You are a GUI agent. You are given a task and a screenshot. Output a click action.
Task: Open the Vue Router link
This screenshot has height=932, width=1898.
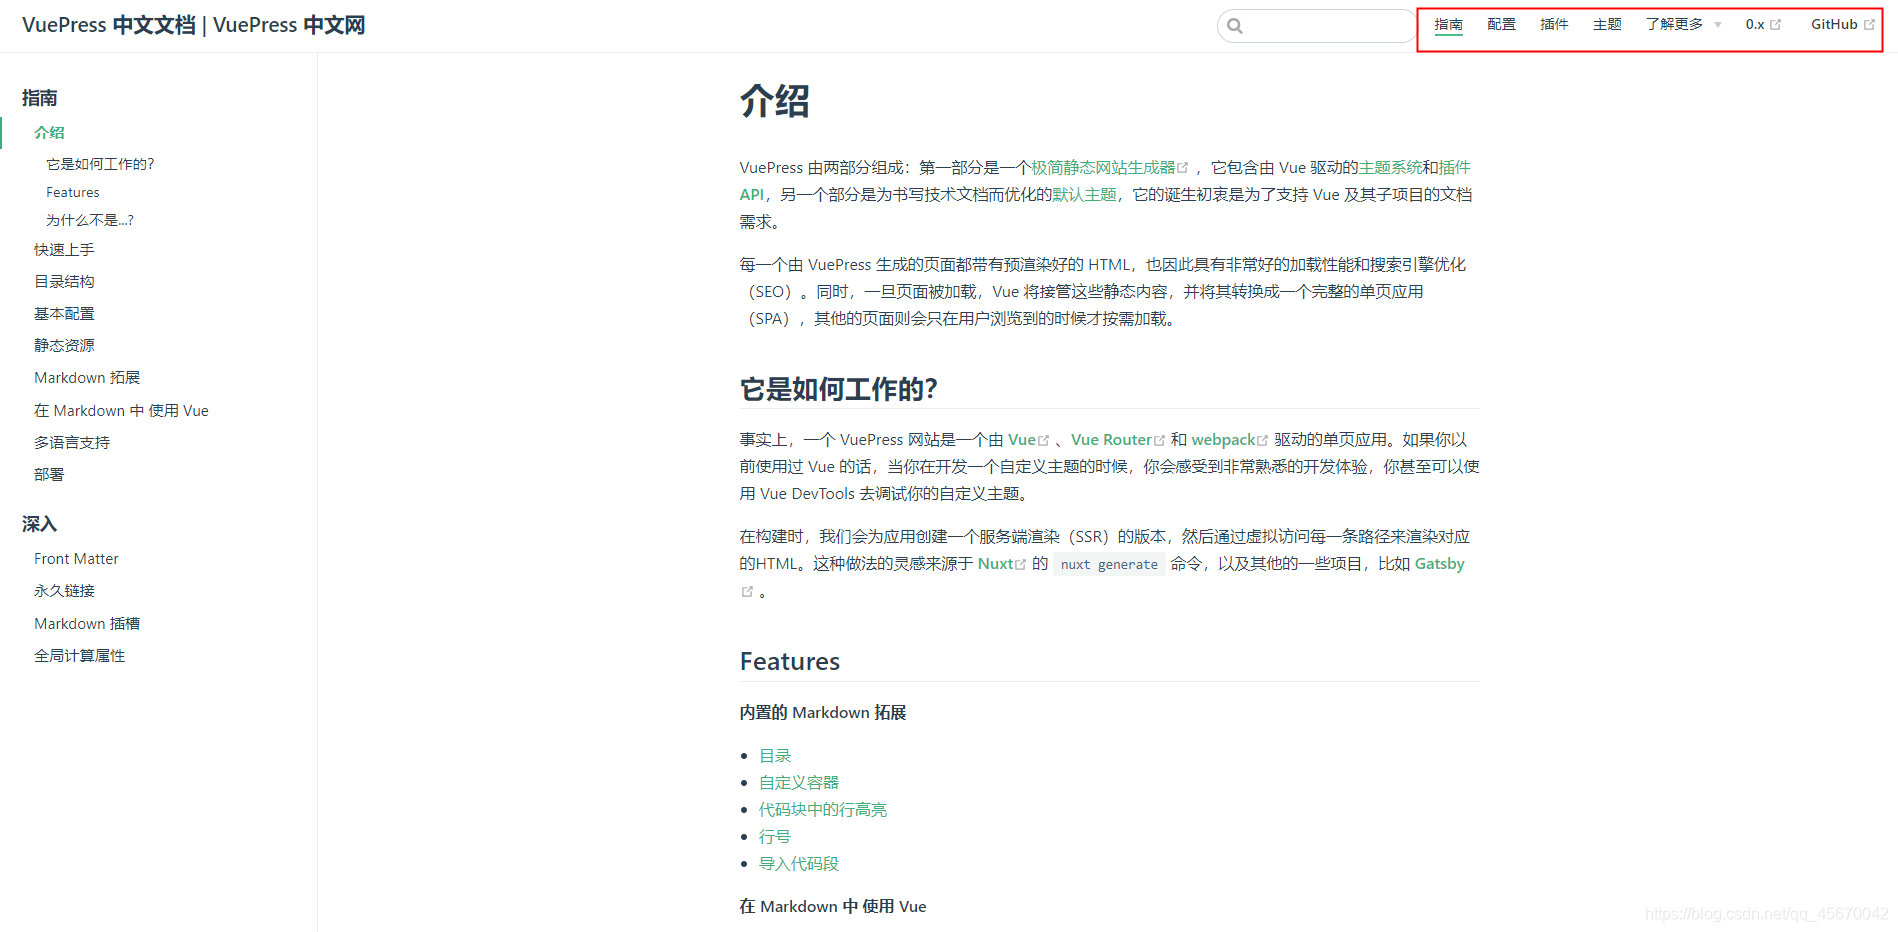pos(1111,440)
